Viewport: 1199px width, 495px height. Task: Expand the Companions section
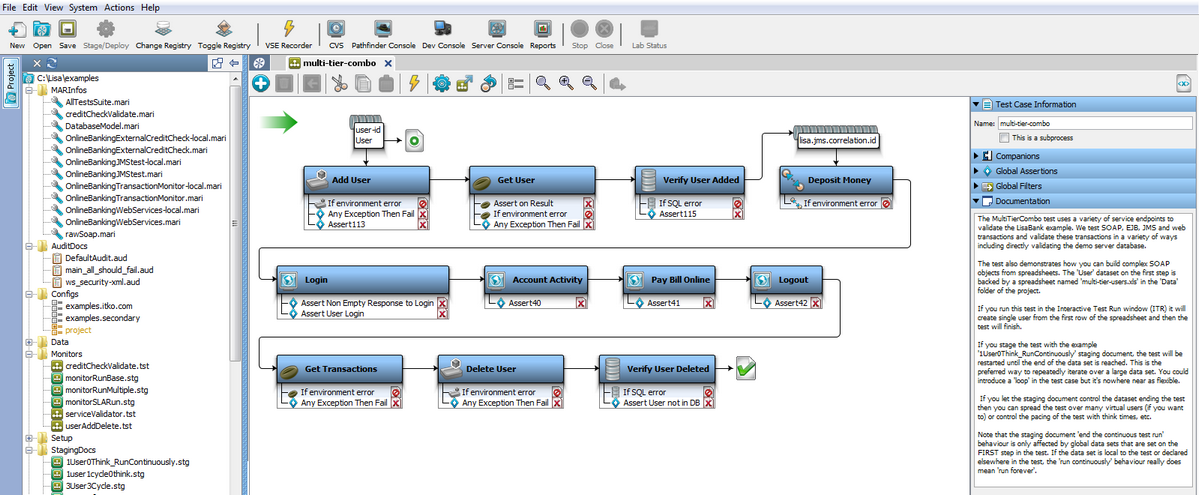coord(977,155)
